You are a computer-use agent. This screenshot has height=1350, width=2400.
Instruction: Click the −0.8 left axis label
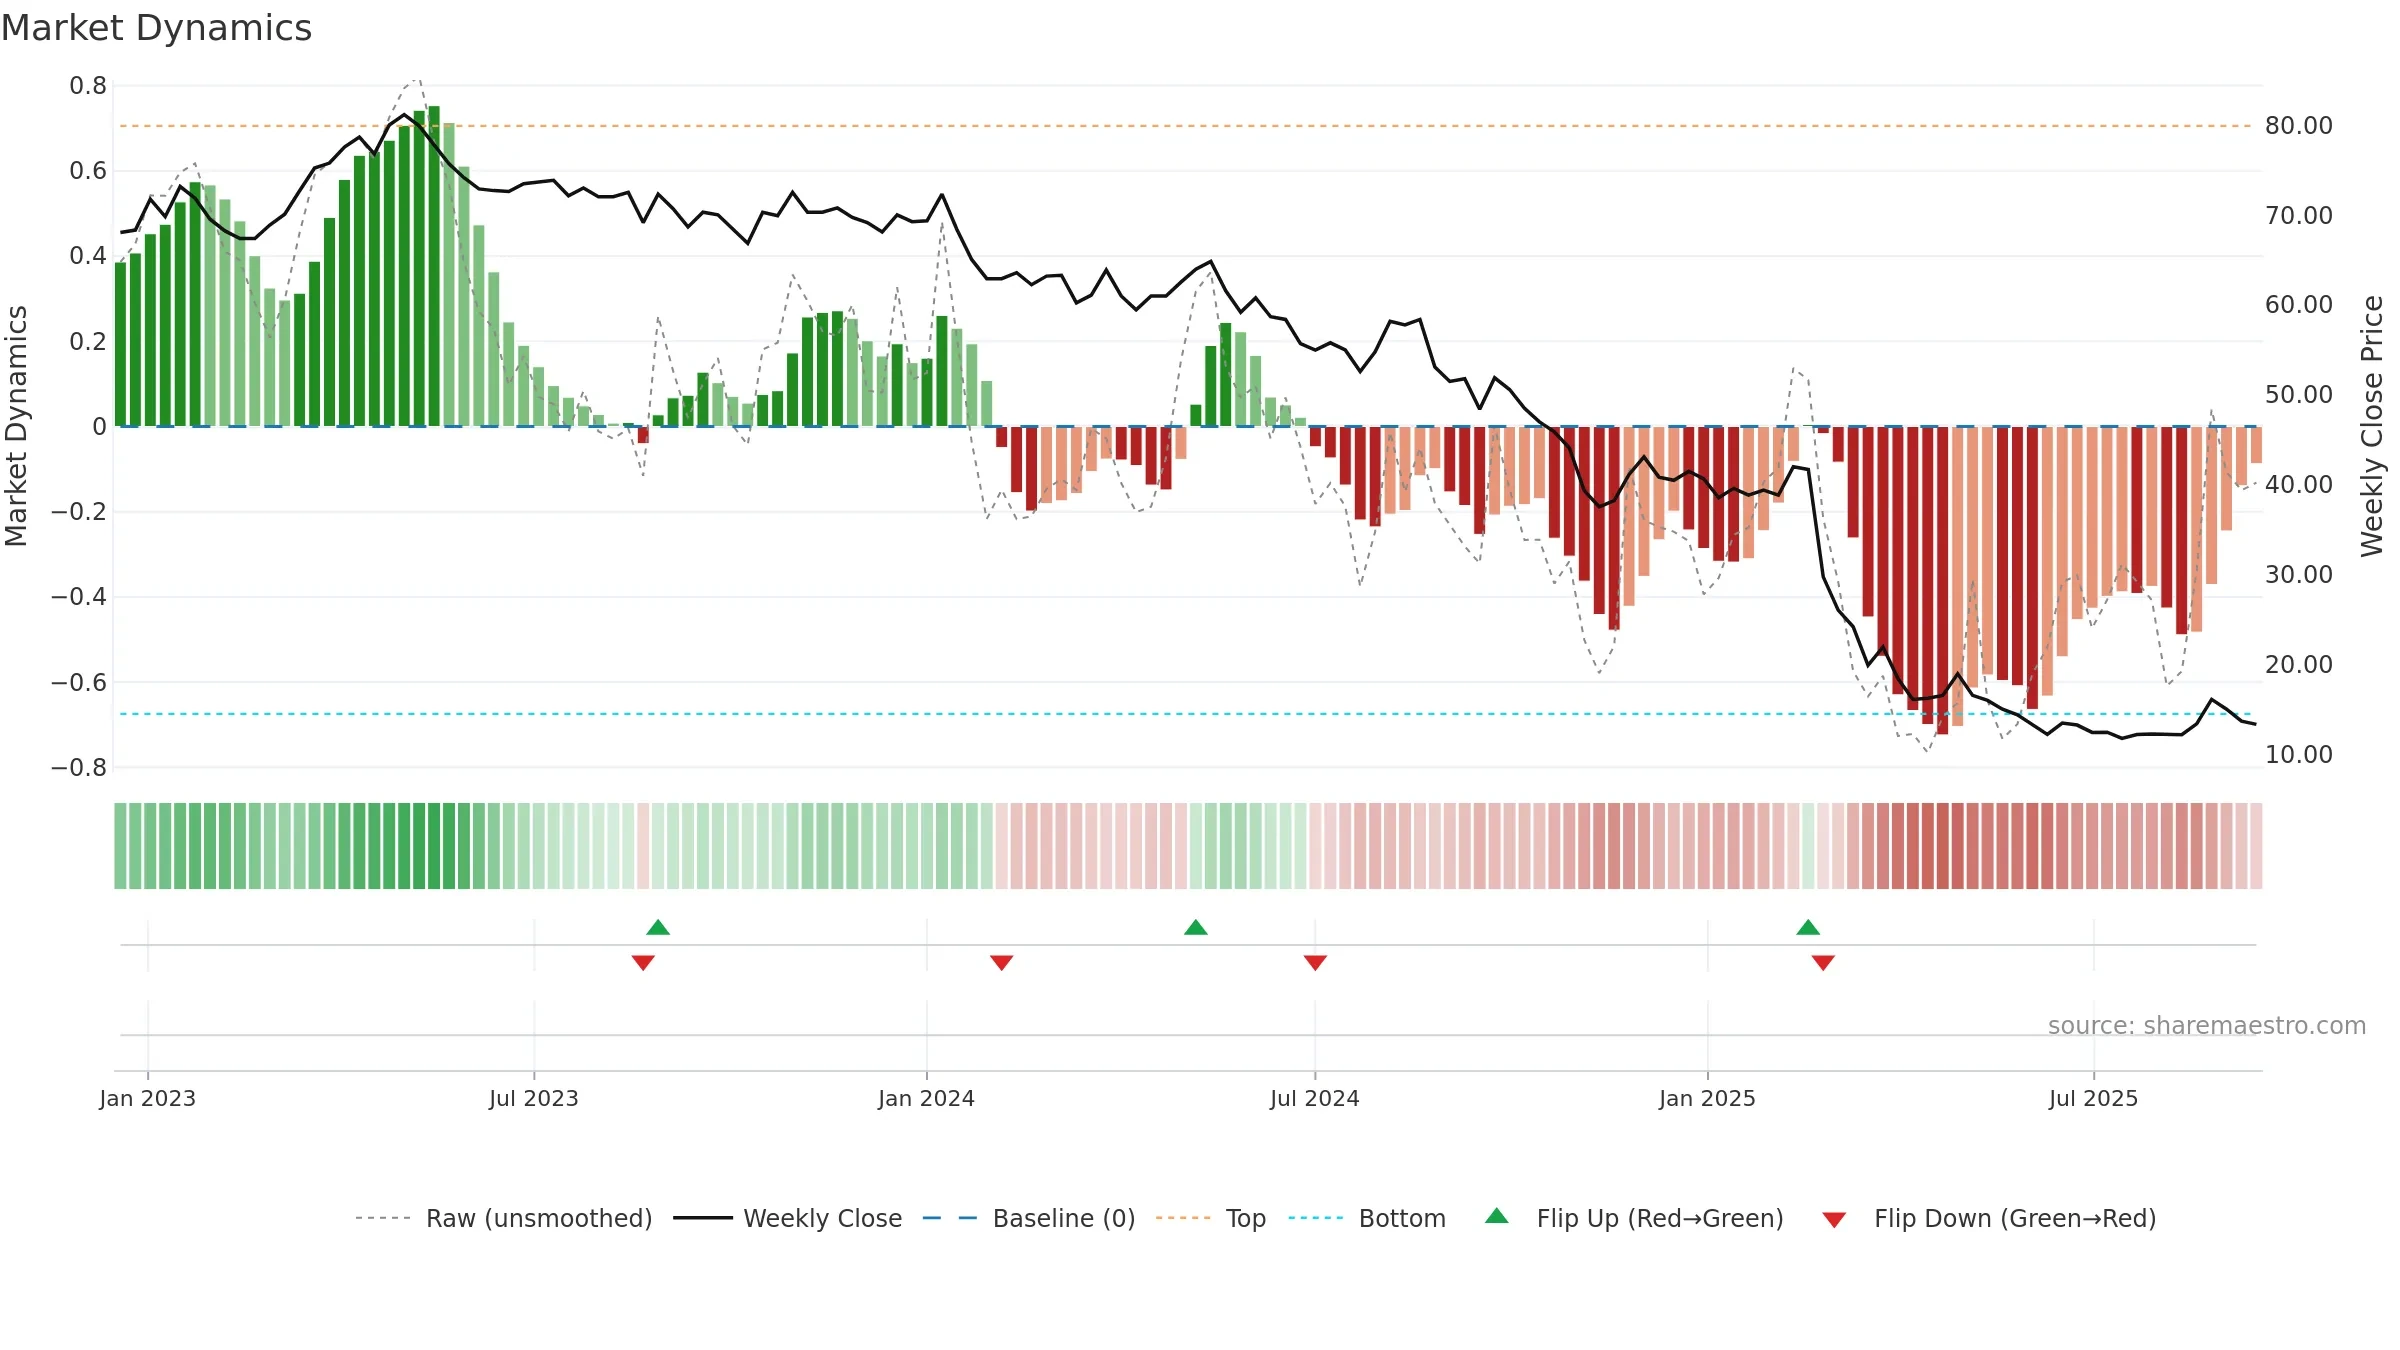point(79,768)
